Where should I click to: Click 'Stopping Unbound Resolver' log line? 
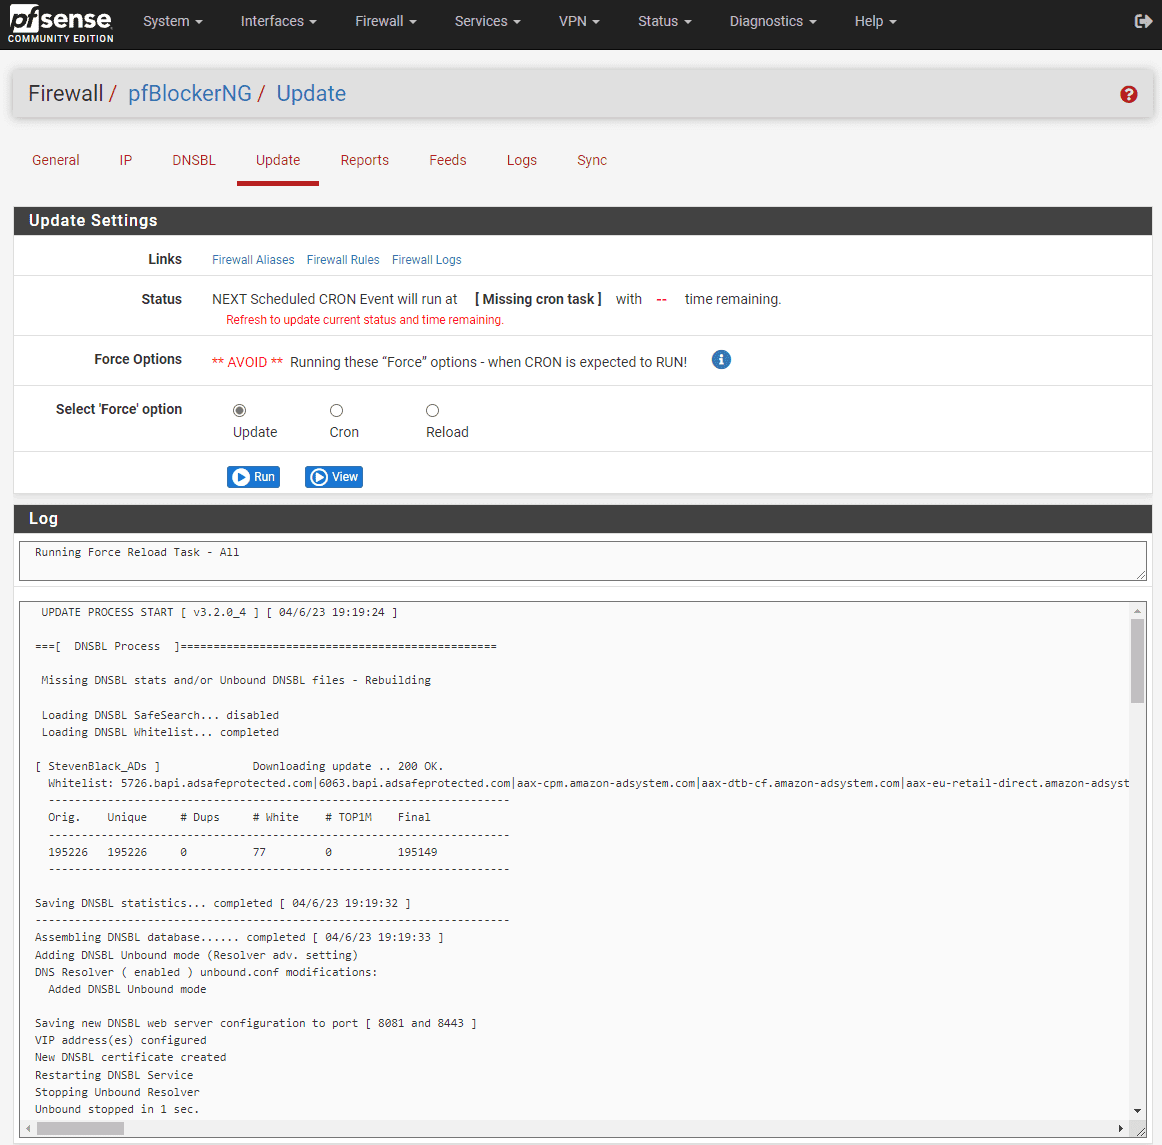point(117,1092)
